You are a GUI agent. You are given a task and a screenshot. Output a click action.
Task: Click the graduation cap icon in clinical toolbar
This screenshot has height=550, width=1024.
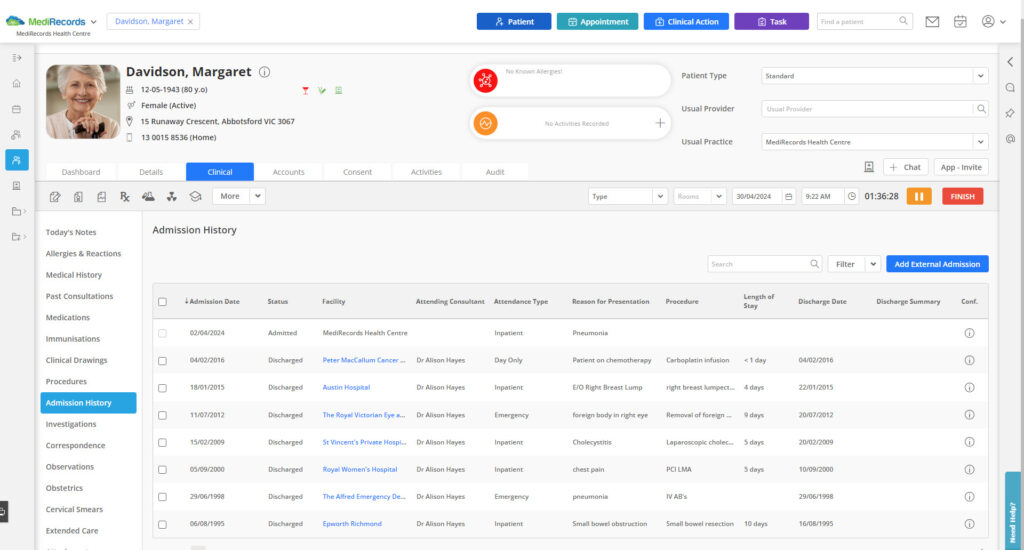point(195,197)
